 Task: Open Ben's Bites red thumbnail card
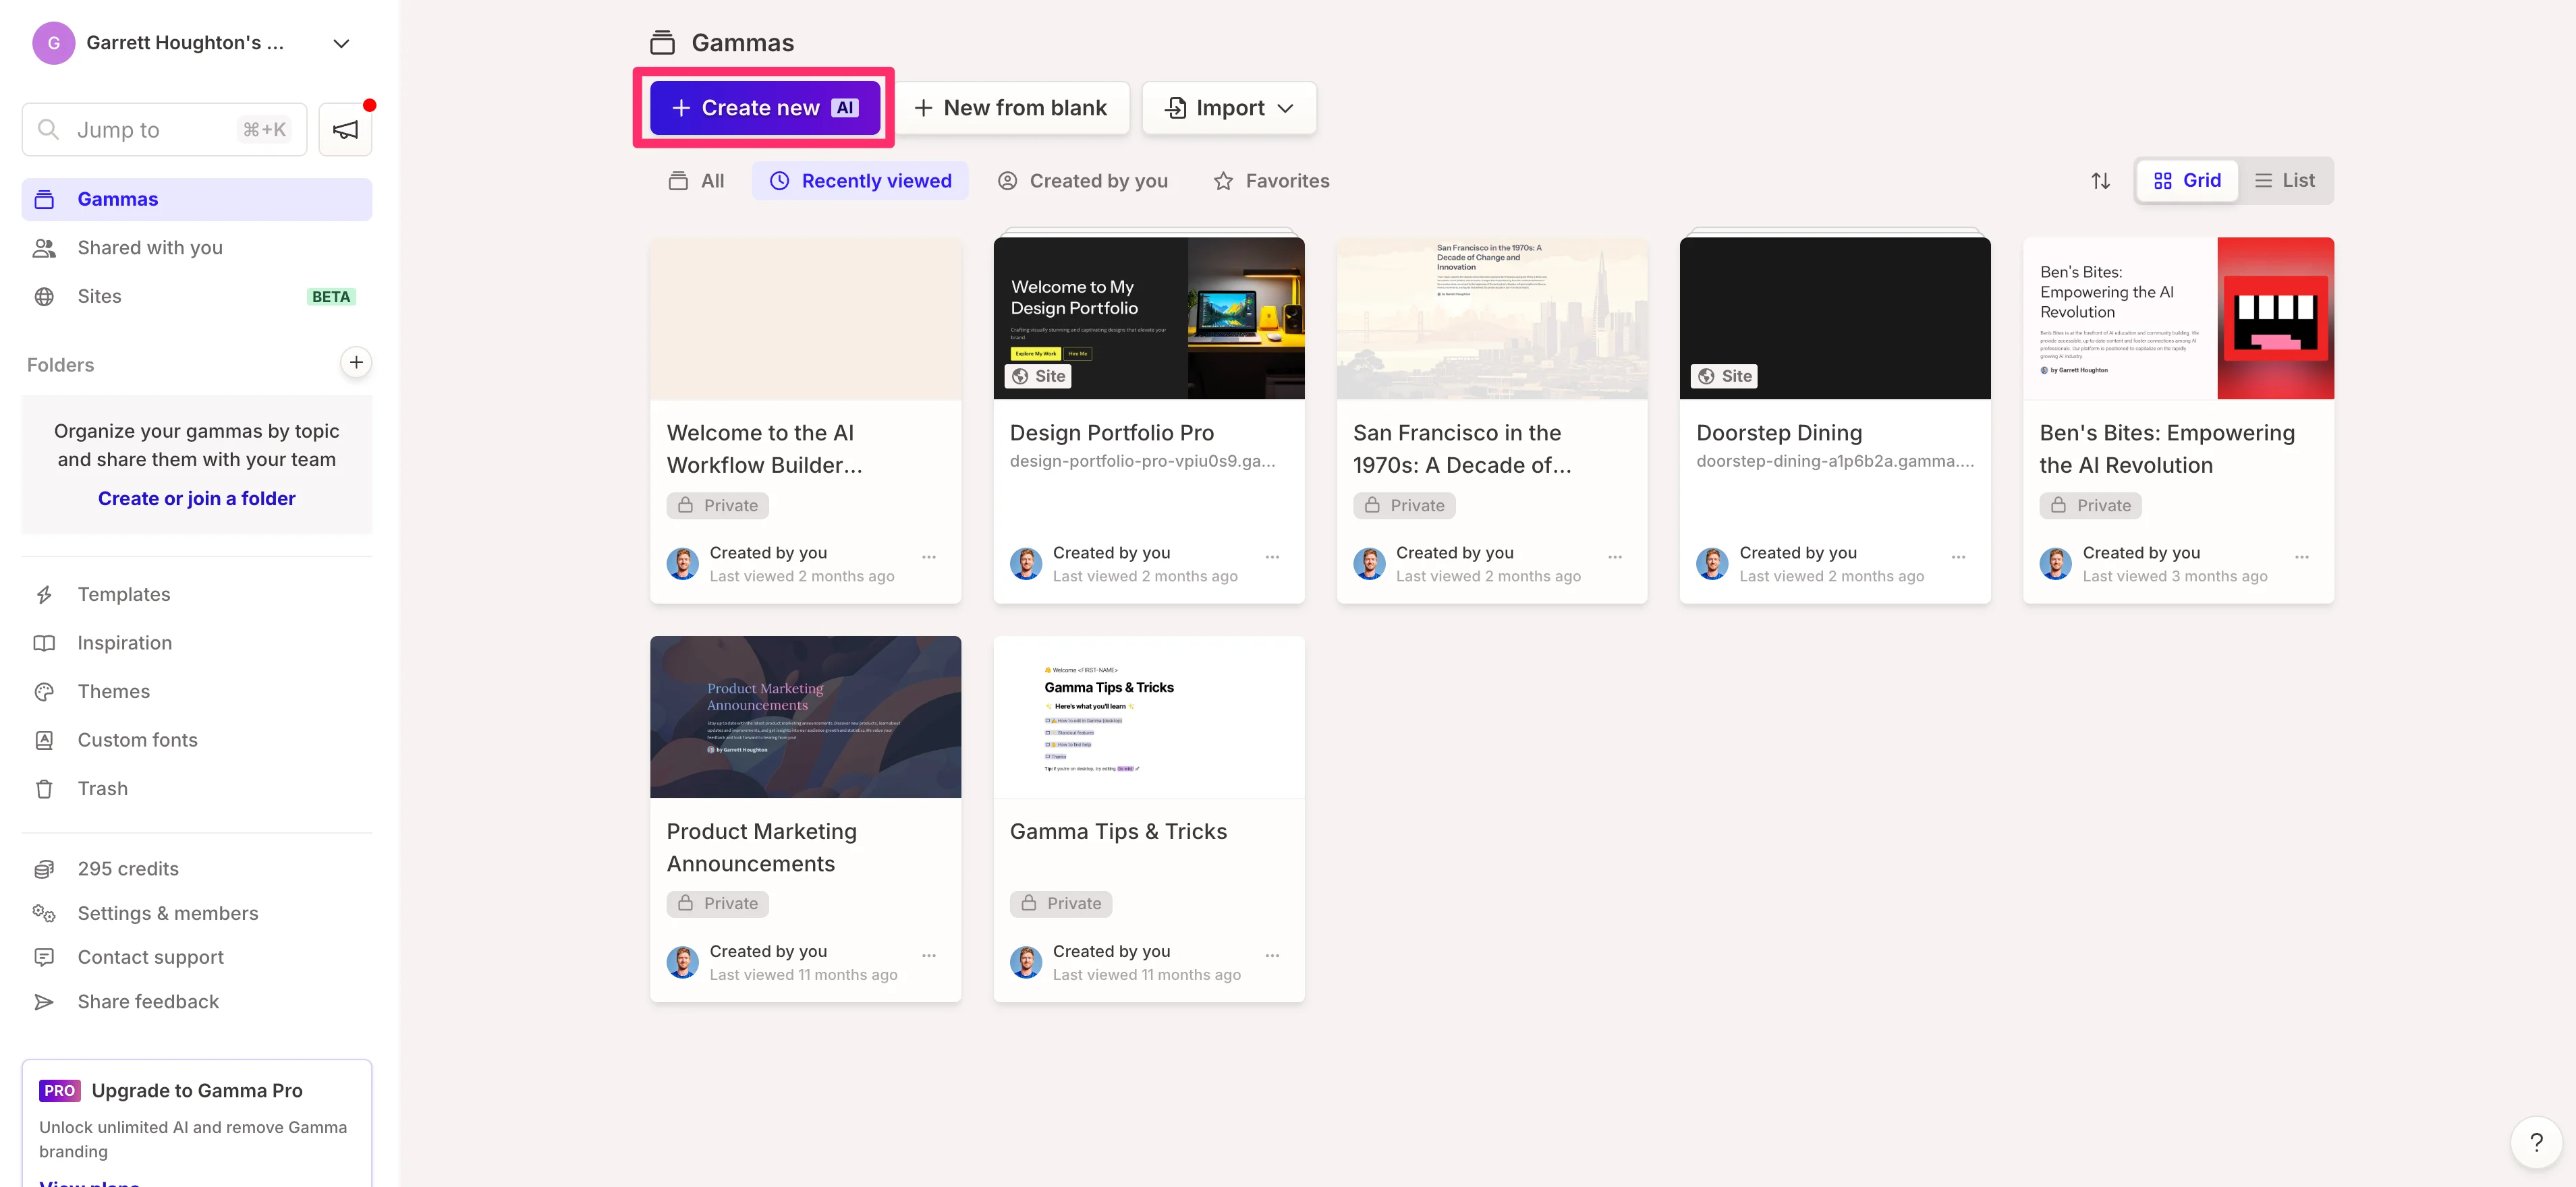[2177, 319]
